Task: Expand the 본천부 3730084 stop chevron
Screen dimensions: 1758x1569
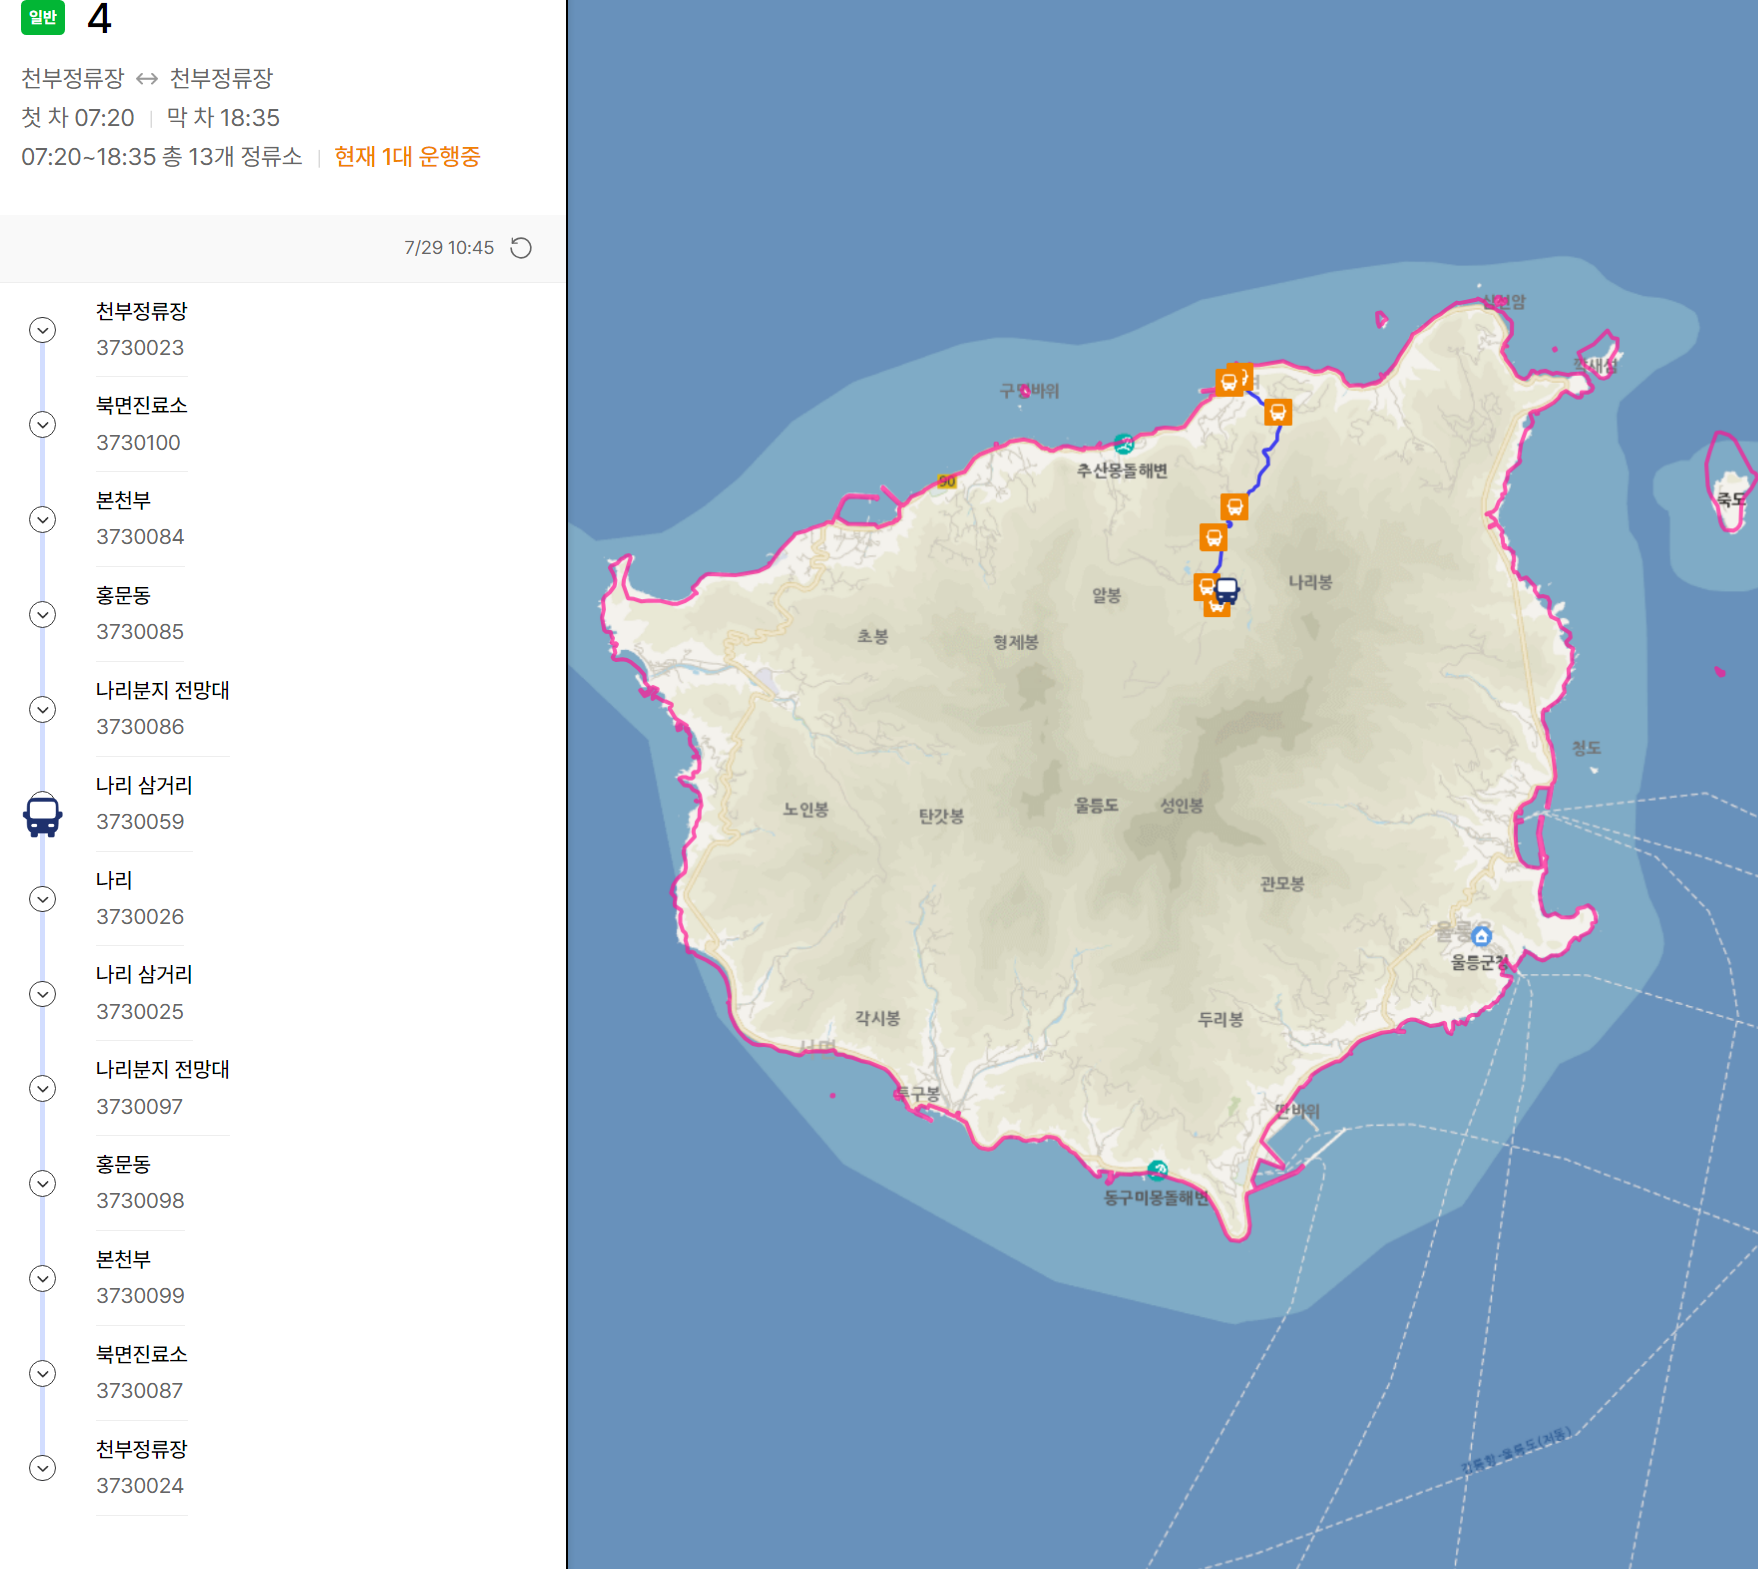Action: tap(42, 520)
